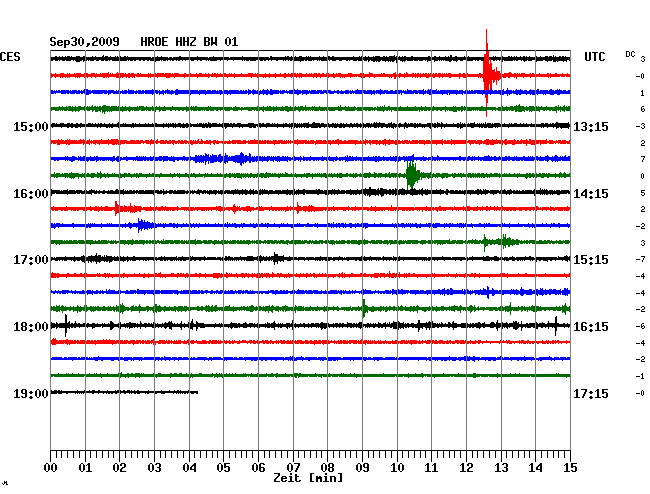
Task: Click the DC offset value "7"
Action: click(643, 159)
